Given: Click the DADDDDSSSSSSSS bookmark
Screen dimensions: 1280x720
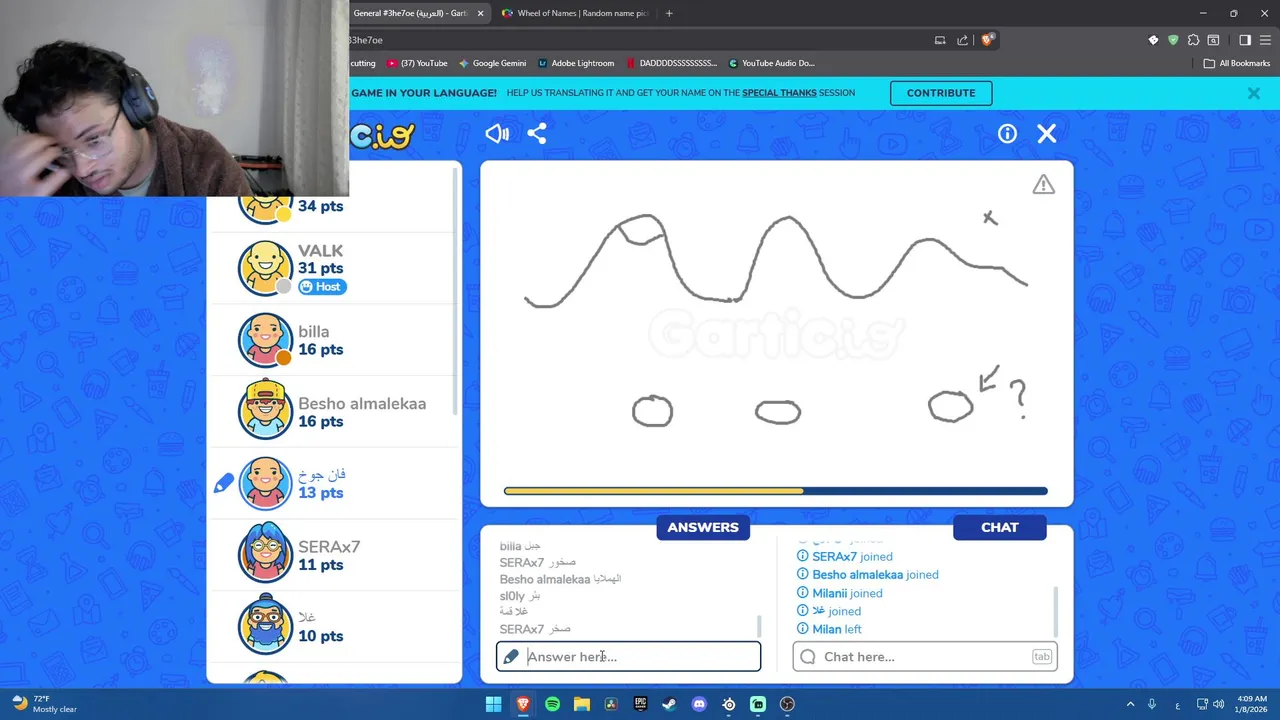Looking at the screenshot, I should tap(671, 63).
